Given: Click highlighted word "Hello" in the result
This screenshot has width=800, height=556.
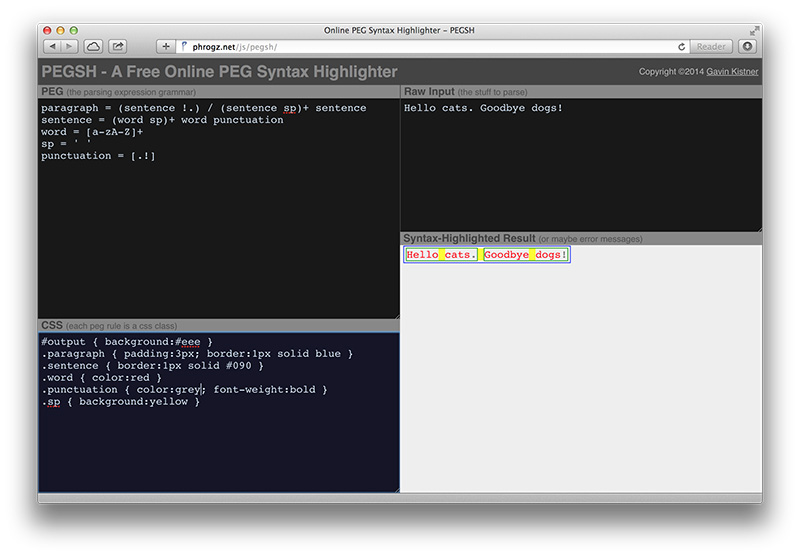Looking at the screenshot, I should (x=422, y=255).
